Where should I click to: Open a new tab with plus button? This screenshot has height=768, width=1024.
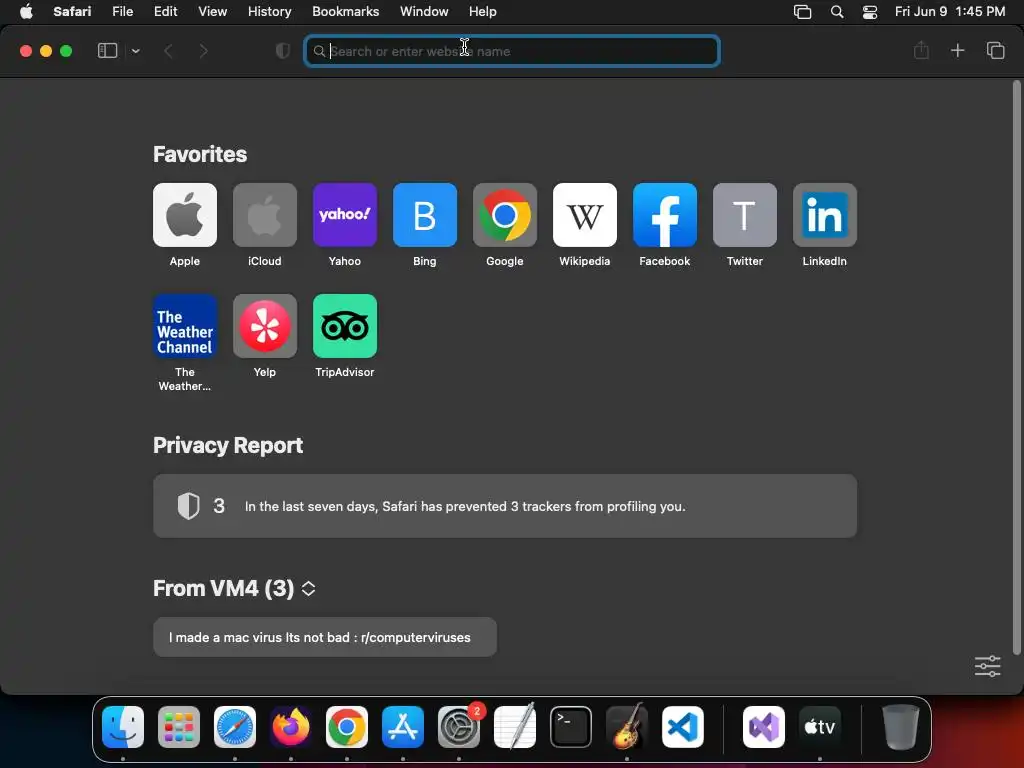point(957,50)
